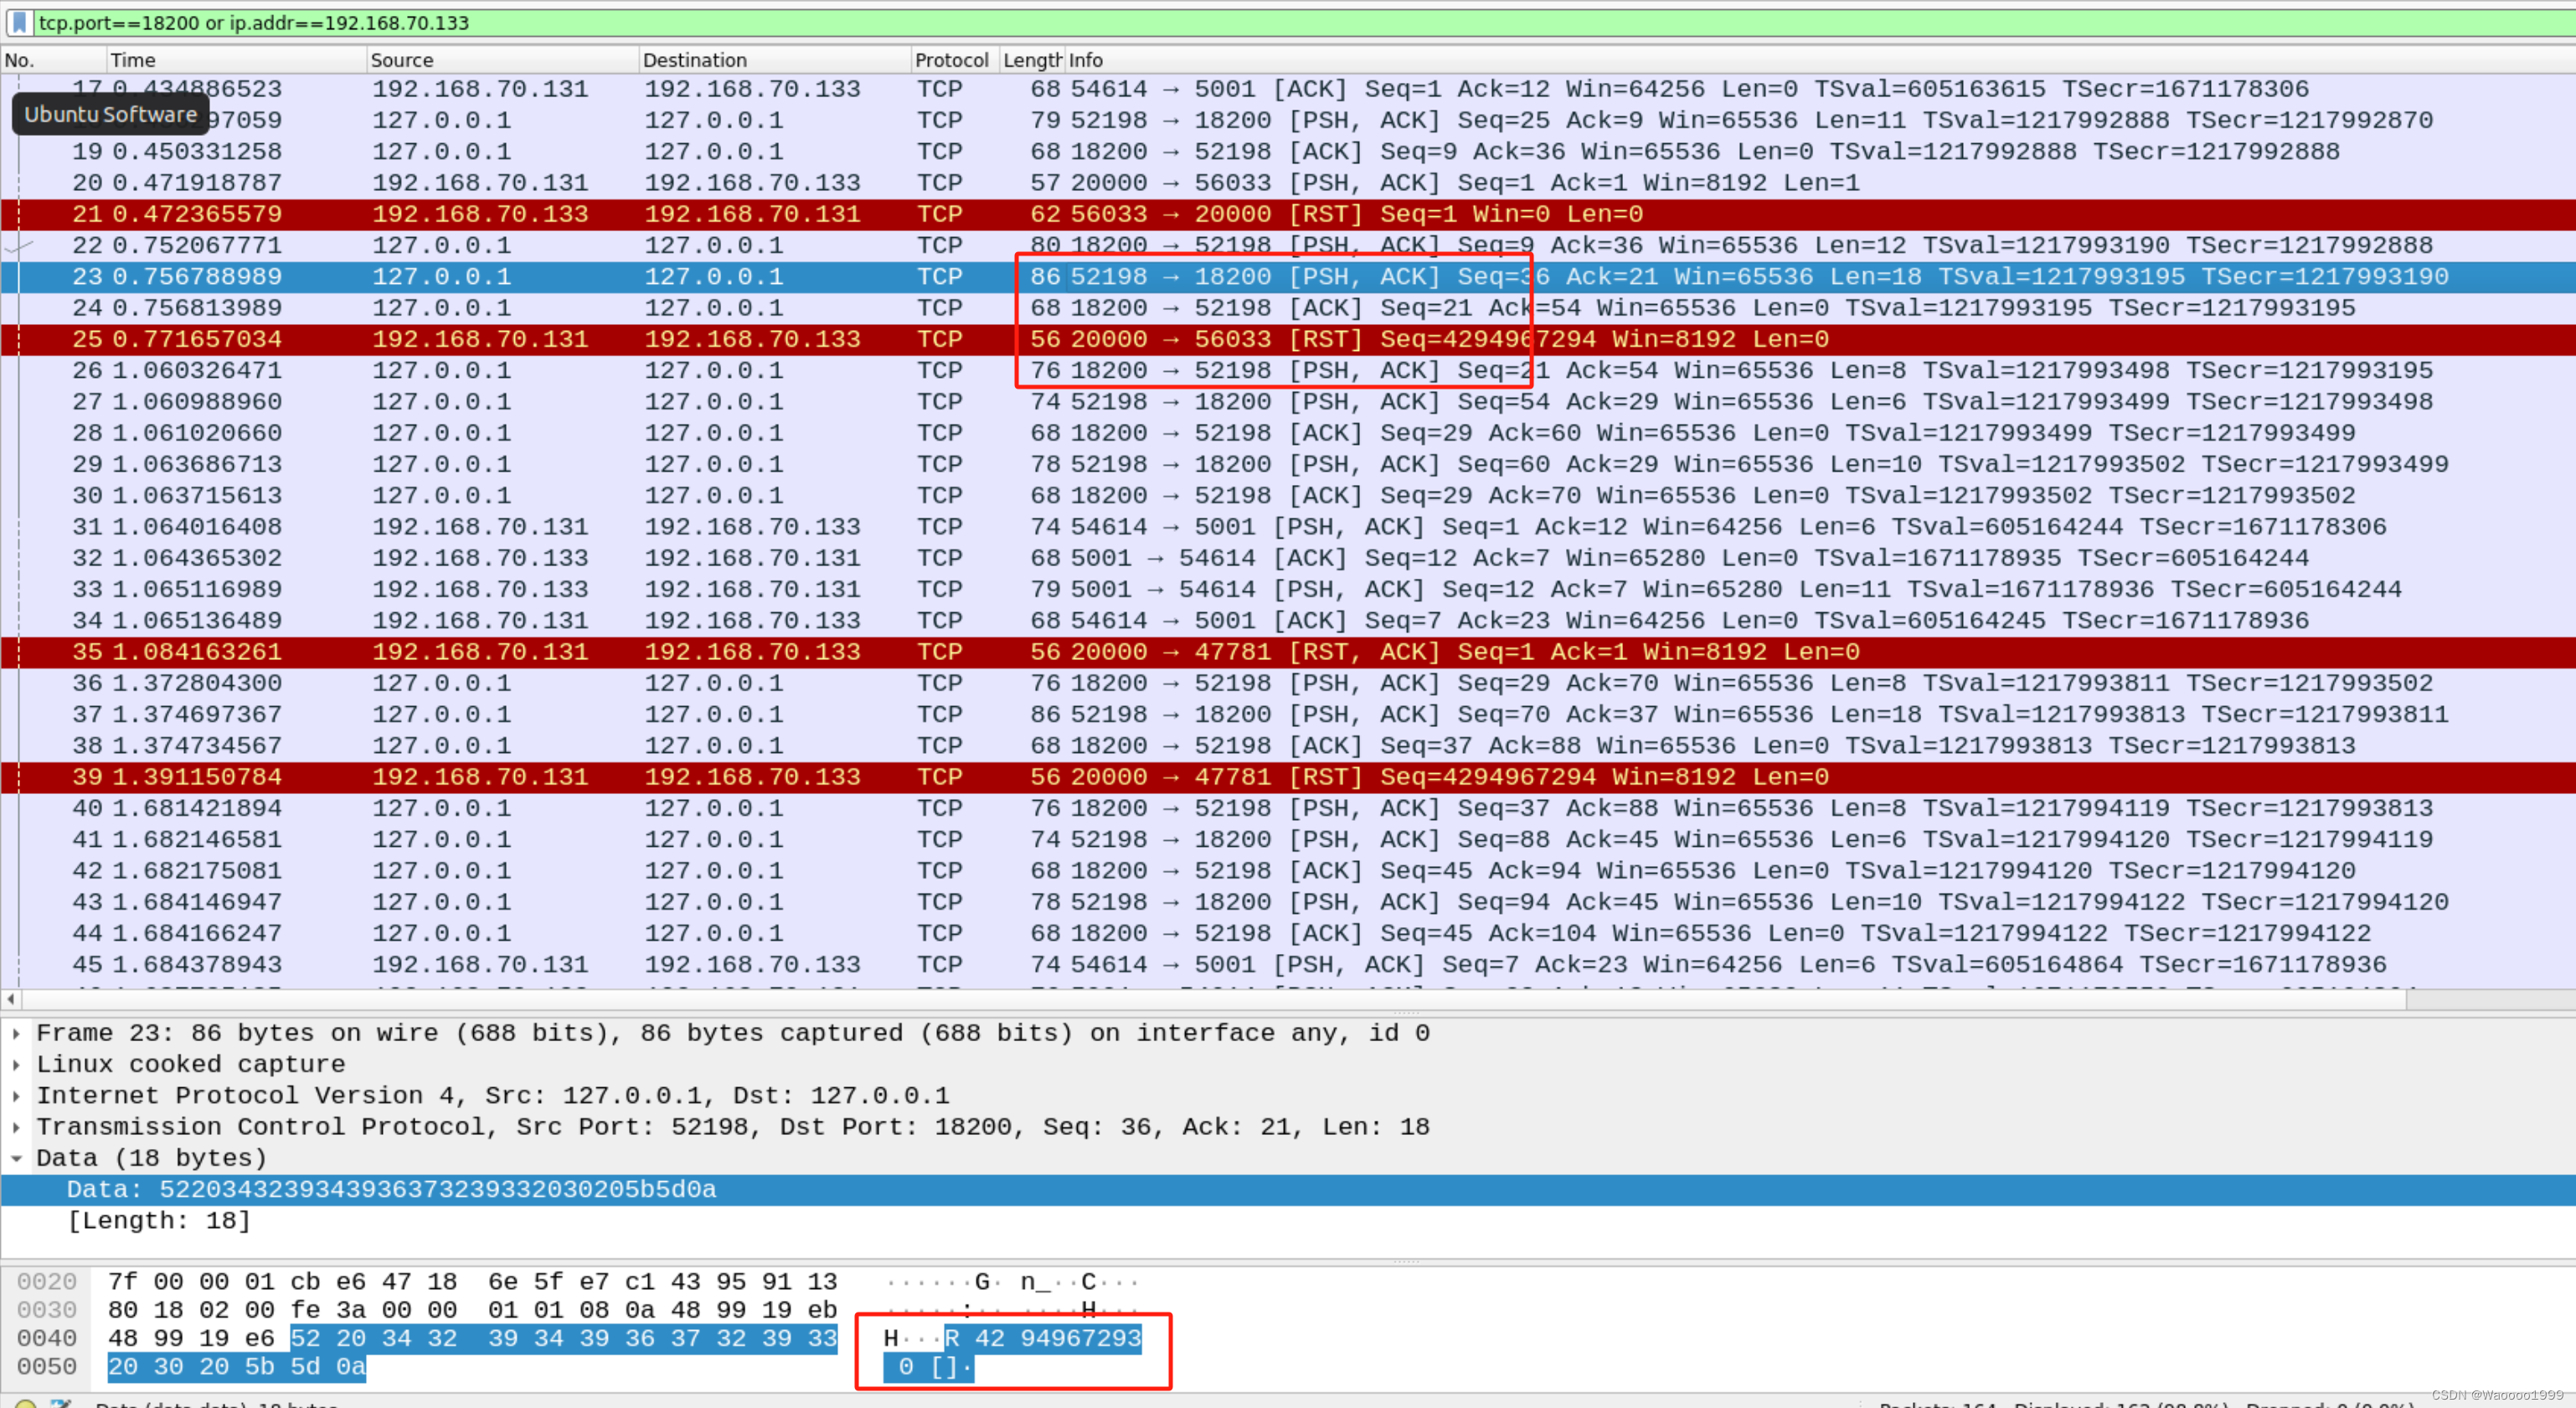This screenshot has width=2576, height=1408.
Task: Sort by the Source column header
Action: (x=502, y=60)
